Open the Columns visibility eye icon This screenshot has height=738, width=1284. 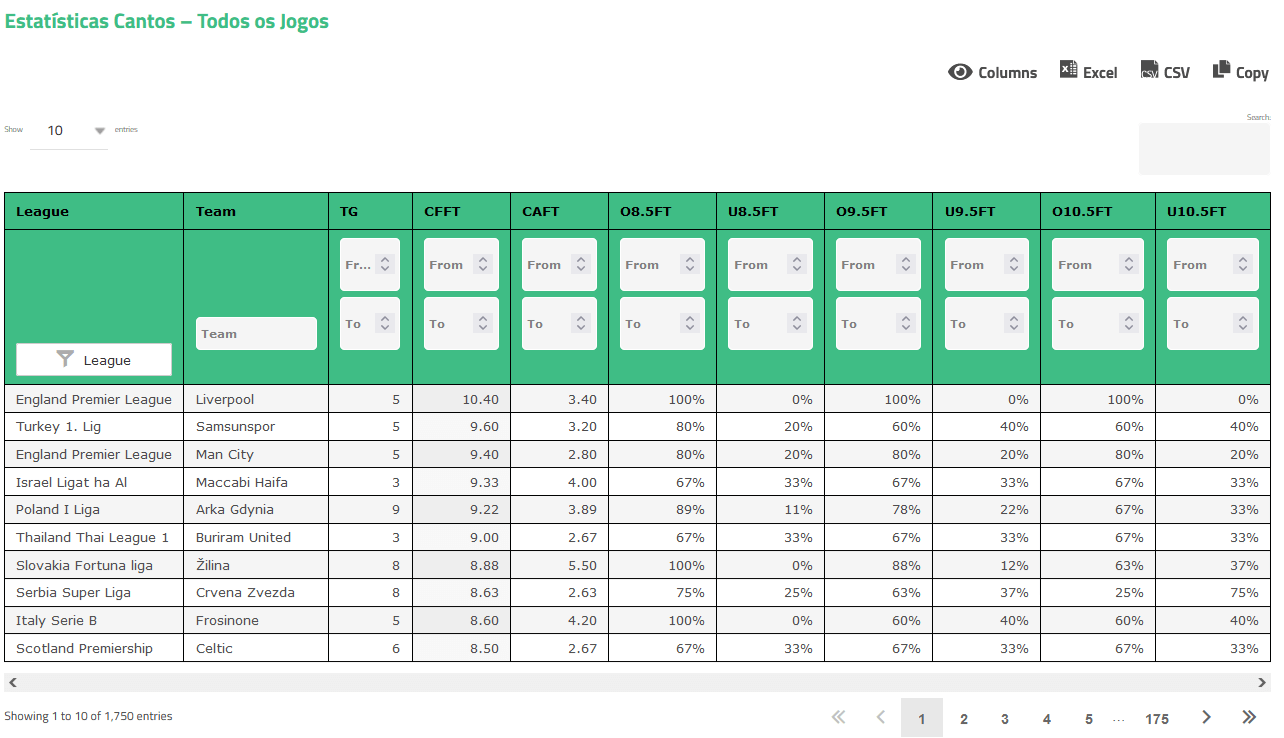[x=960, y=72]
